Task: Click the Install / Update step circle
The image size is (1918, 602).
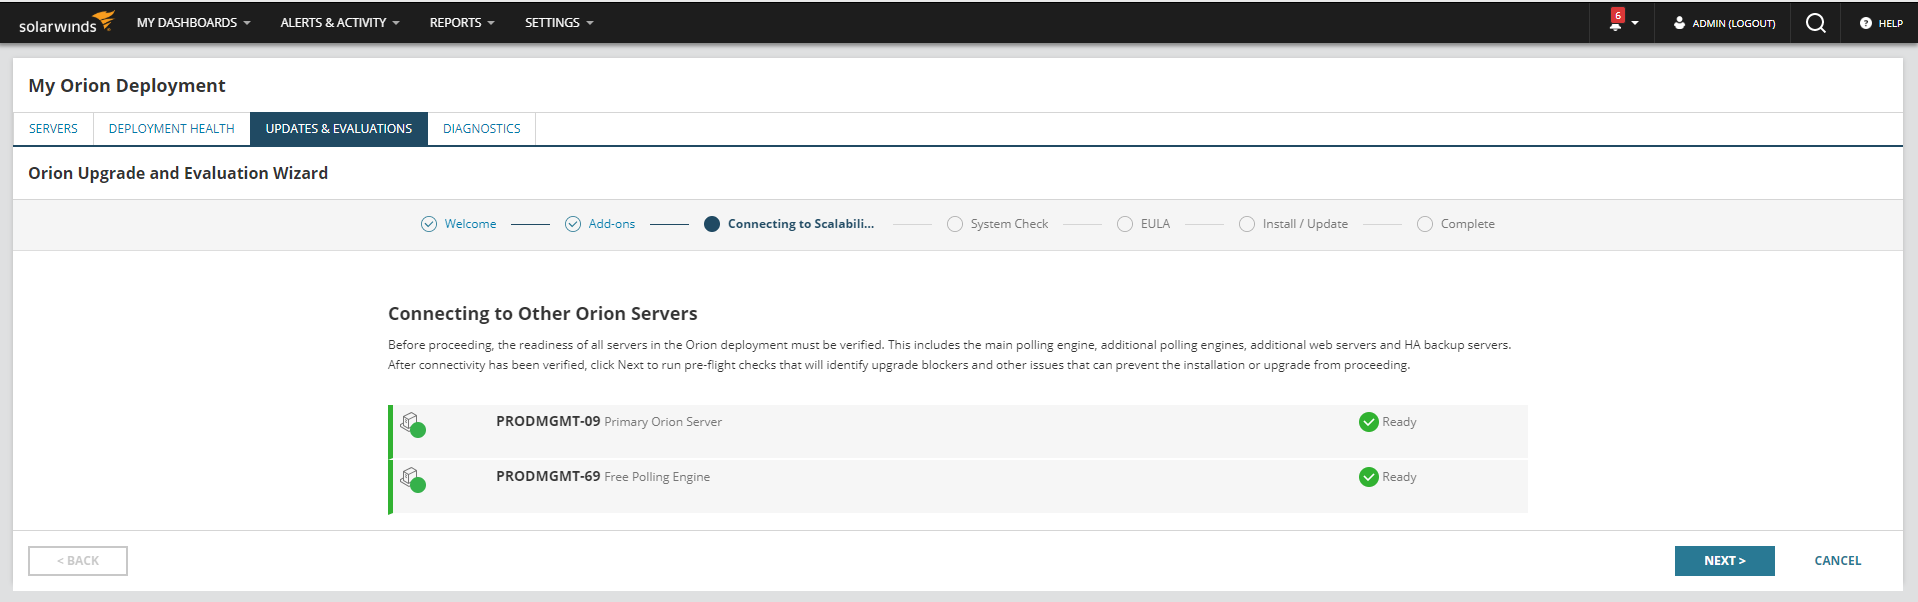Action: point(1247,224)
